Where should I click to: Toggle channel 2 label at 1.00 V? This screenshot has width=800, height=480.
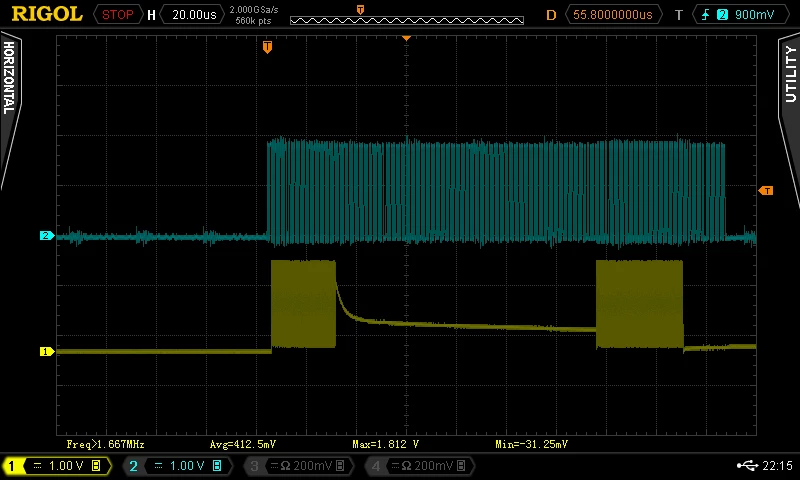[x=178, y=466]
